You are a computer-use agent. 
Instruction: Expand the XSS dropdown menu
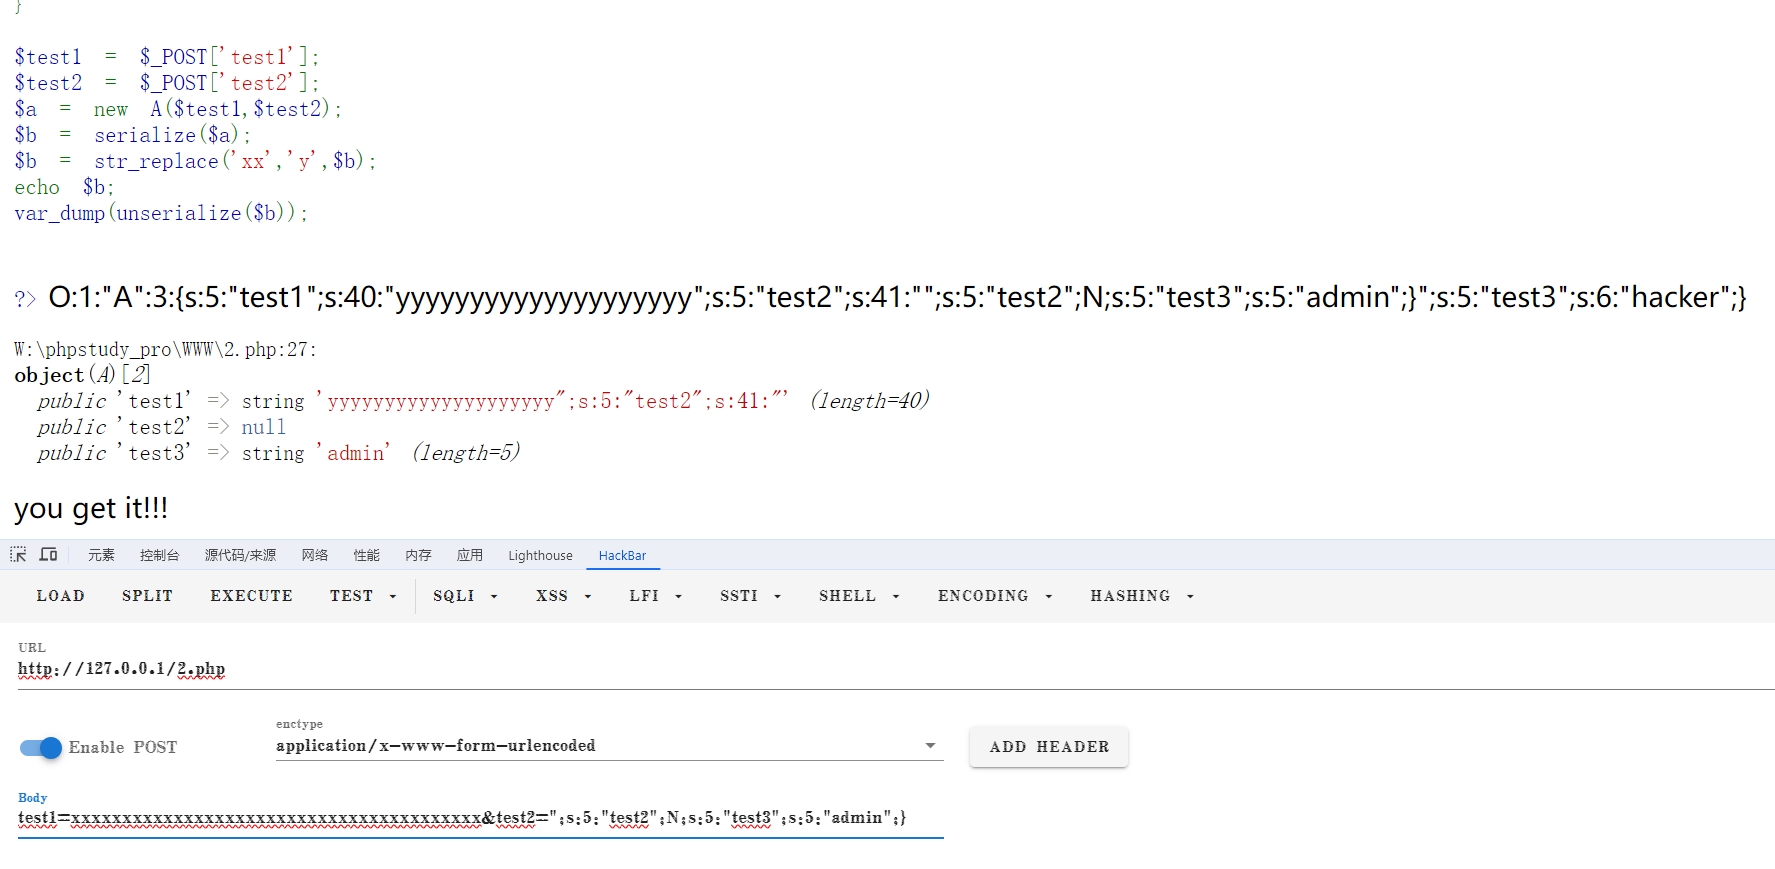pos(563,596)
